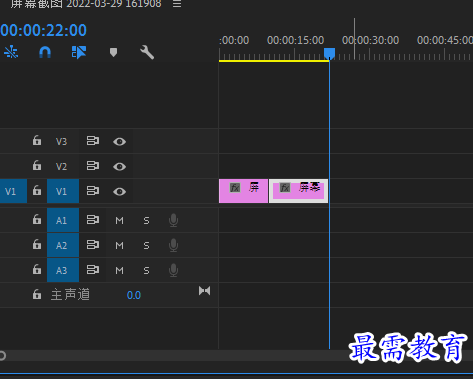Toggle lock on track V2
This screenshot has width=473, height=379.
pyautogui.click(x=37, y=166)
